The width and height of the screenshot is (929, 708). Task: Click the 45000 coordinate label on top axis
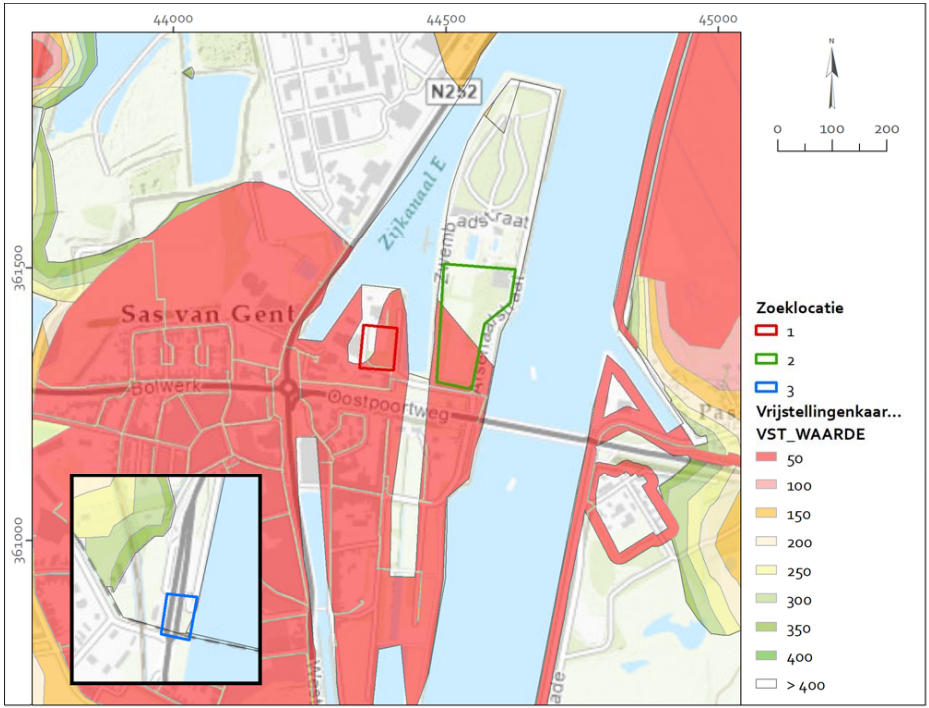717,19
